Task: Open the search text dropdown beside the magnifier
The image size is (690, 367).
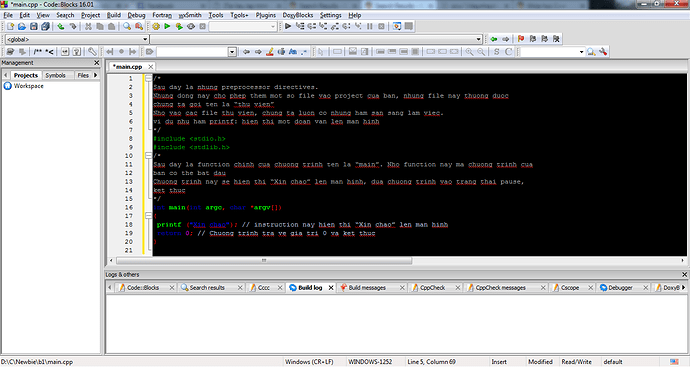Action: click(x=581, y=52)
